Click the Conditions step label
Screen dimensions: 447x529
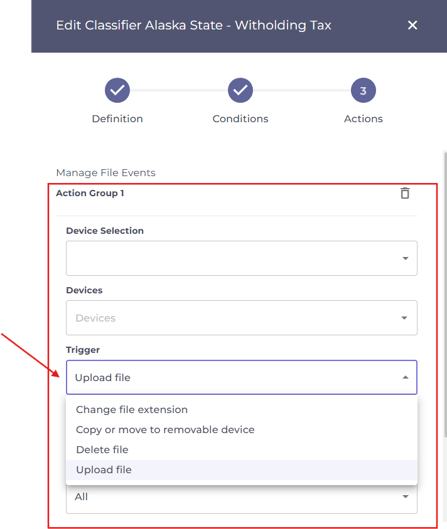[x=240, y=119]
